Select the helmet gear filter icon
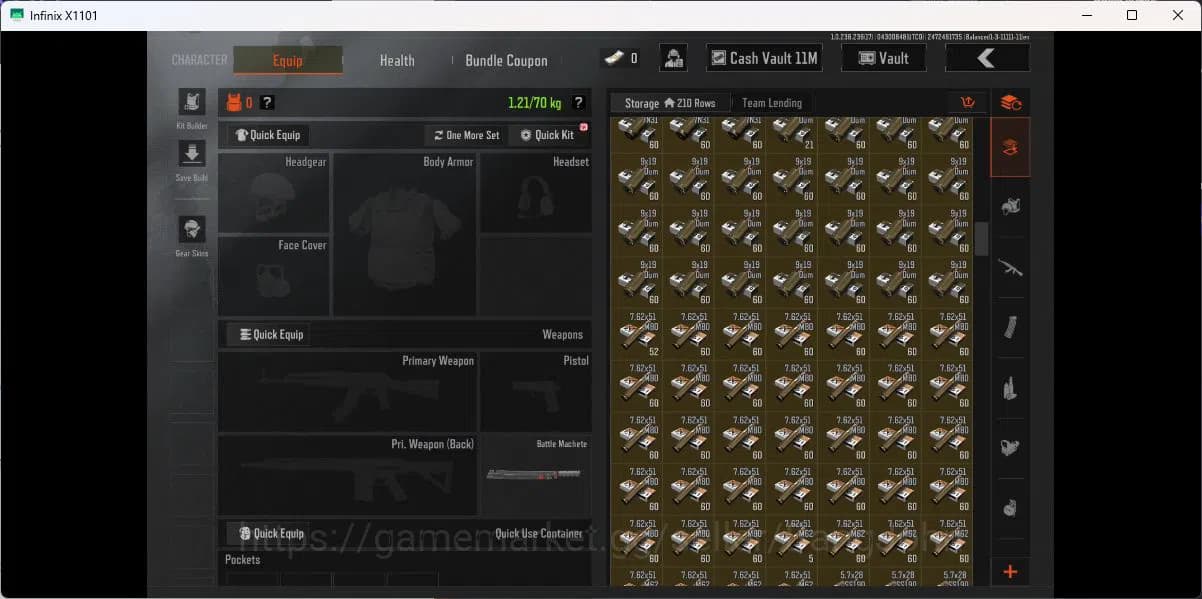Image resolution: width=1202 pixels, height=599 pixels. pyautogui.click(x=1010, y=207)
